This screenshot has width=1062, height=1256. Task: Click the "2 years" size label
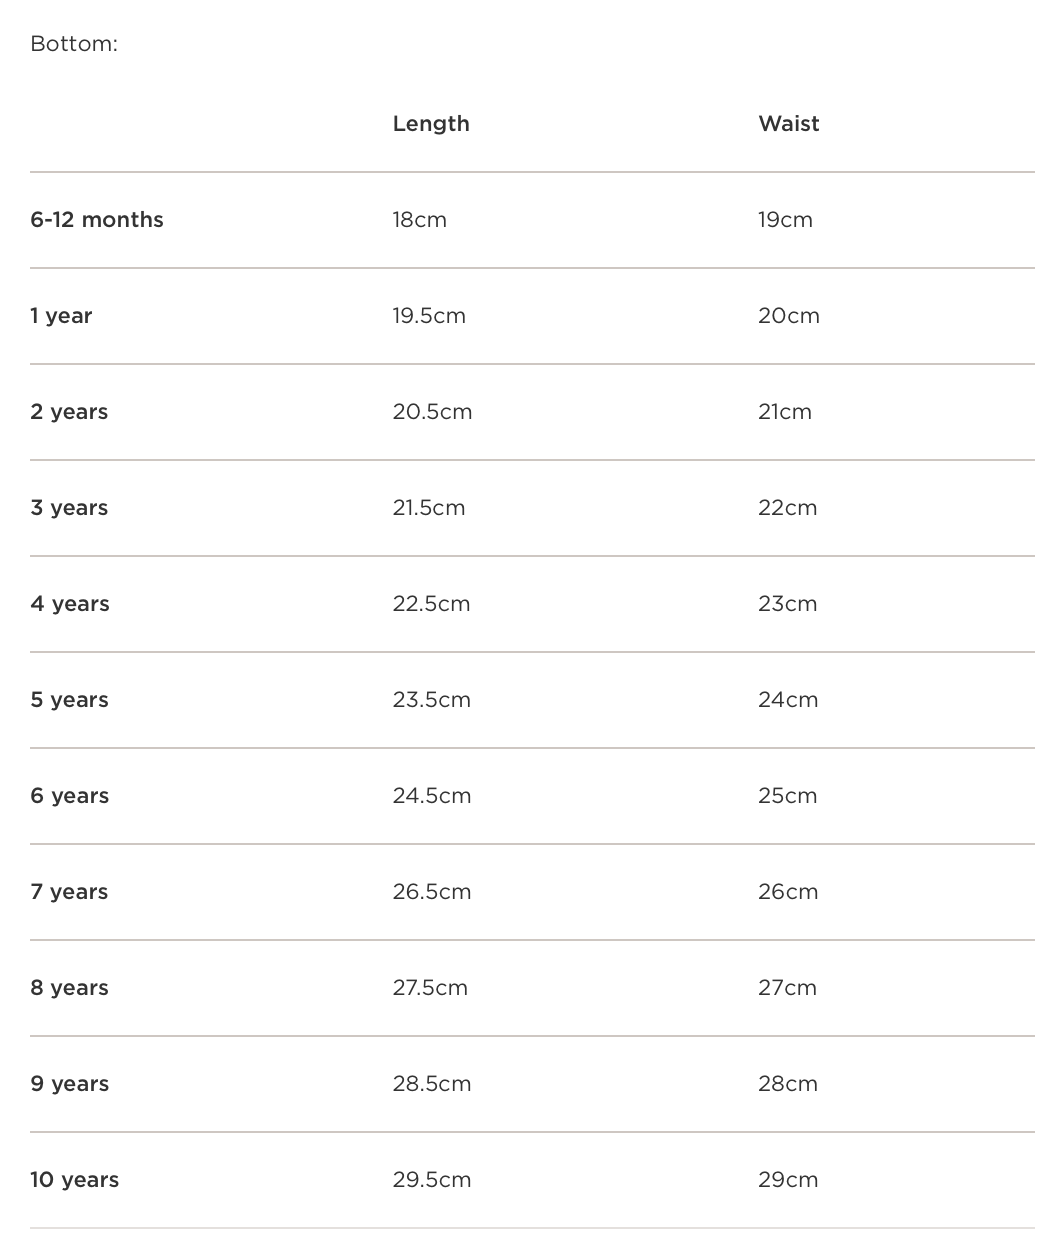(69, 412)
